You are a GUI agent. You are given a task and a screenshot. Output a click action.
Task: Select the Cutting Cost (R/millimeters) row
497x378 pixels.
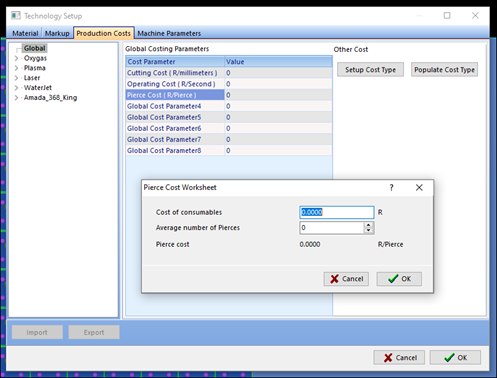click(x=229, y=73)
